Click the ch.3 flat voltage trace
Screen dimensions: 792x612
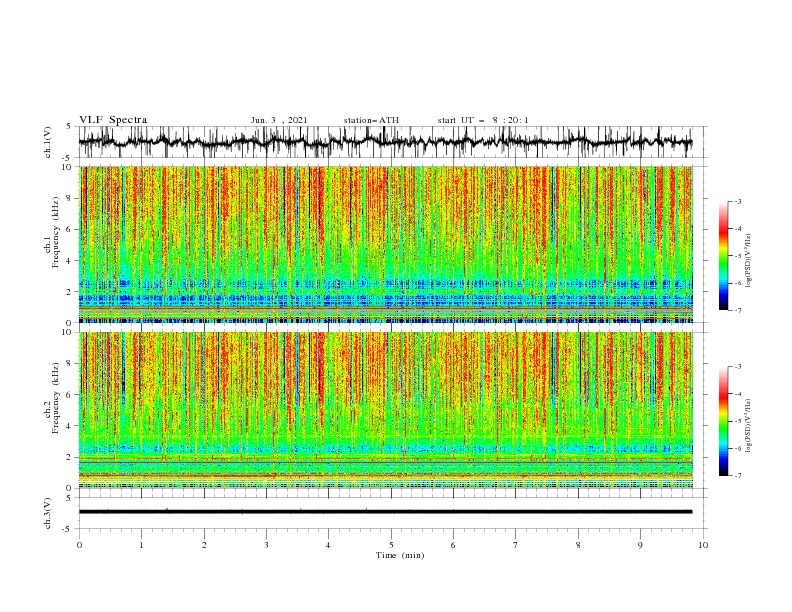pos(386,512)
